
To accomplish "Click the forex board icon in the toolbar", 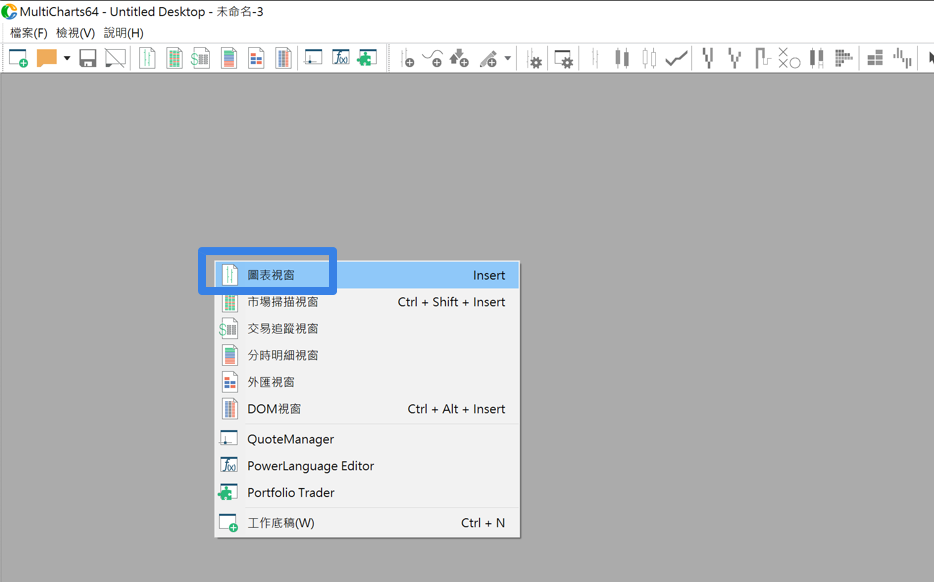I will click(256, 58).
